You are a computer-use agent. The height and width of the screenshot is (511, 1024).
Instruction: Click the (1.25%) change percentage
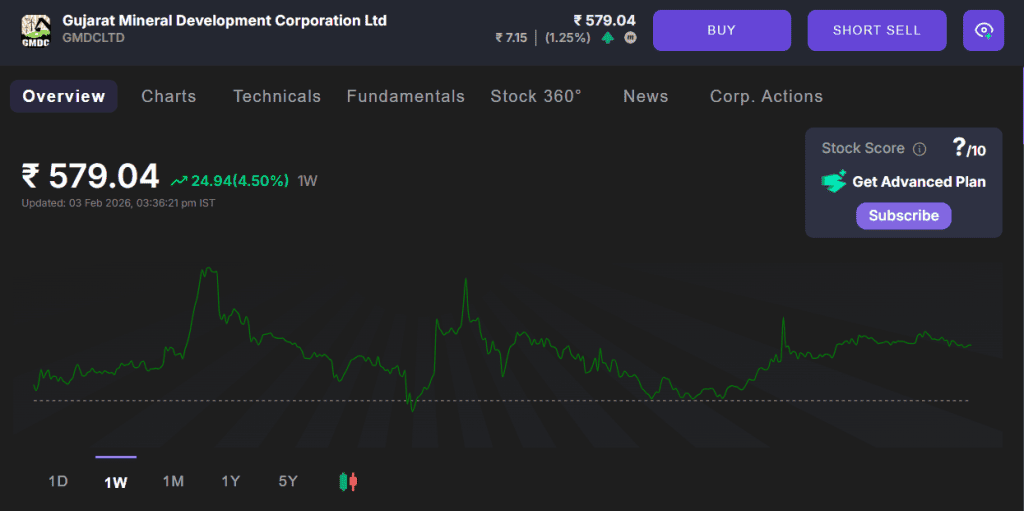click(568, 38)
